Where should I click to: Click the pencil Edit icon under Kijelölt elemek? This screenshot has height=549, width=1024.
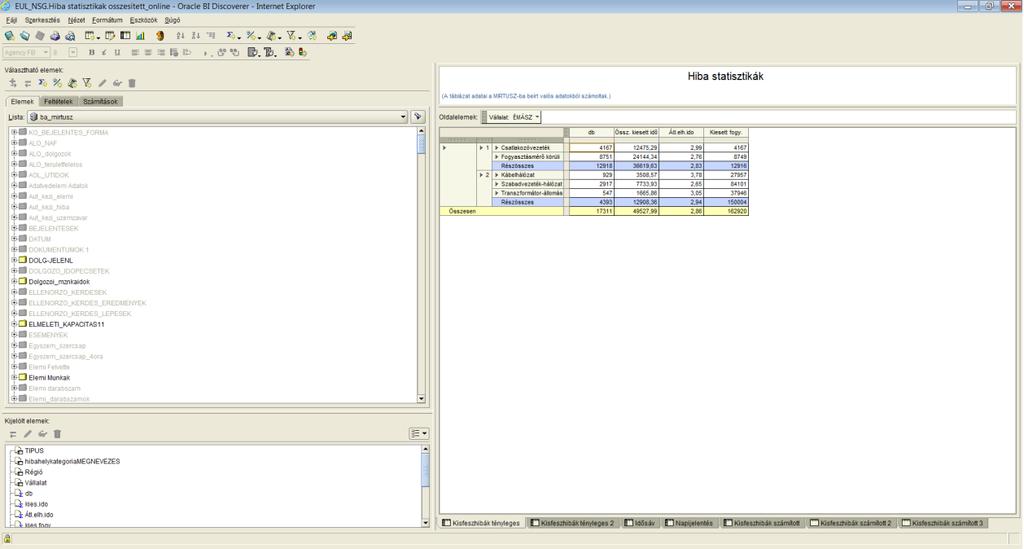[27, 434]
